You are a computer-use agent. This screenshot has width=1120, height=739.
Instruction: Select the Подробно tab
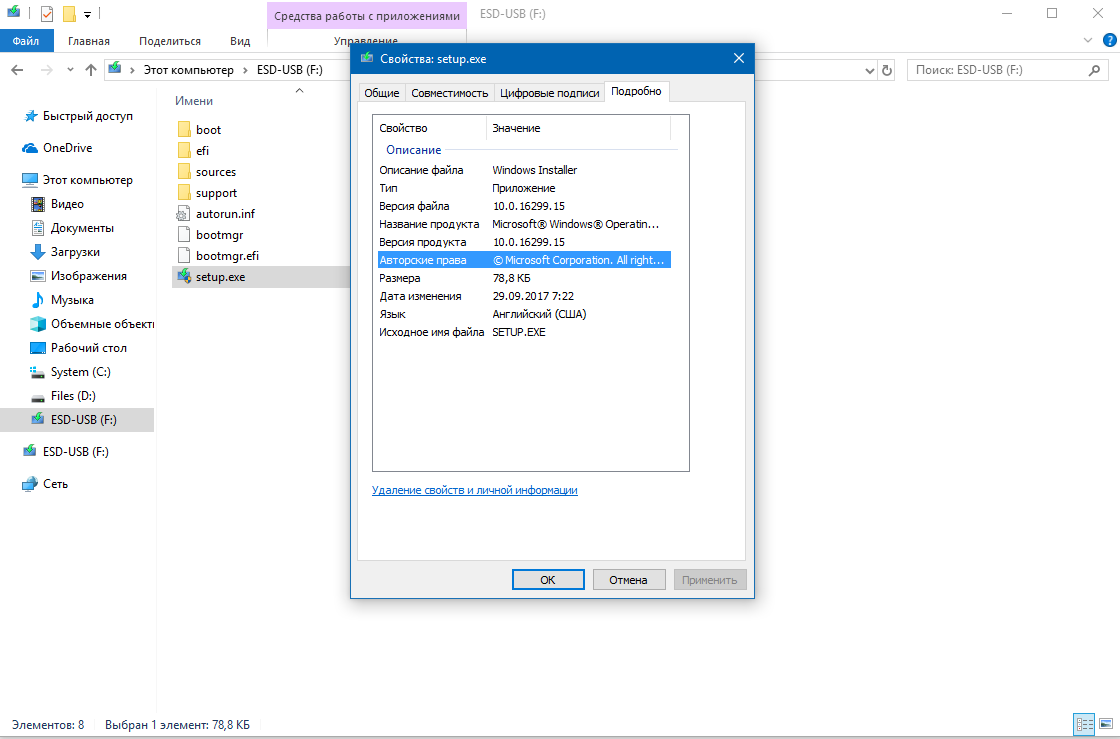tap(636, 91)
